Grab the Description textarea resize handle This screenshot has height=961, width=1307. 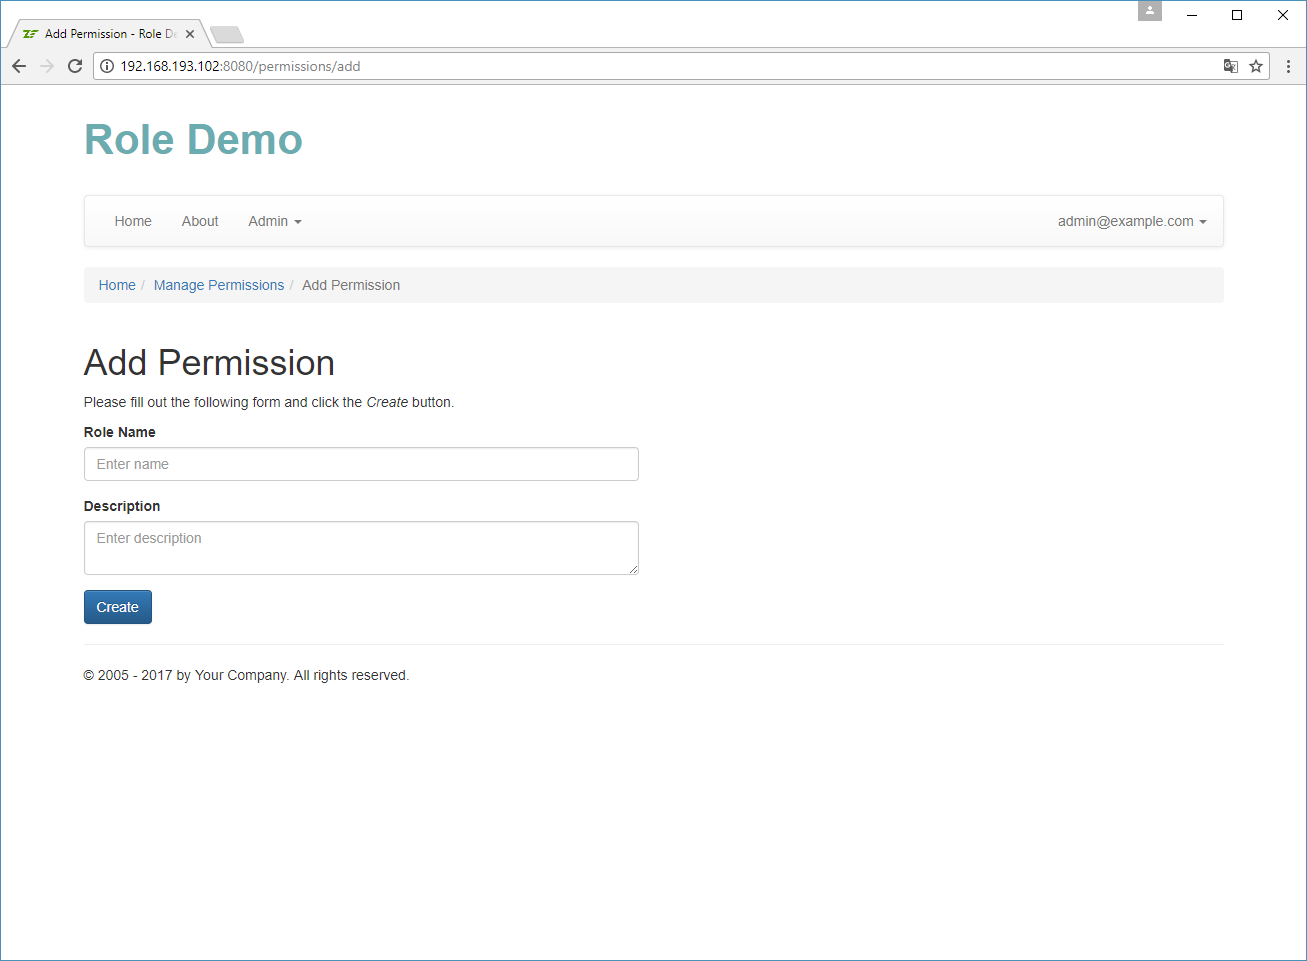click(633, 569)
